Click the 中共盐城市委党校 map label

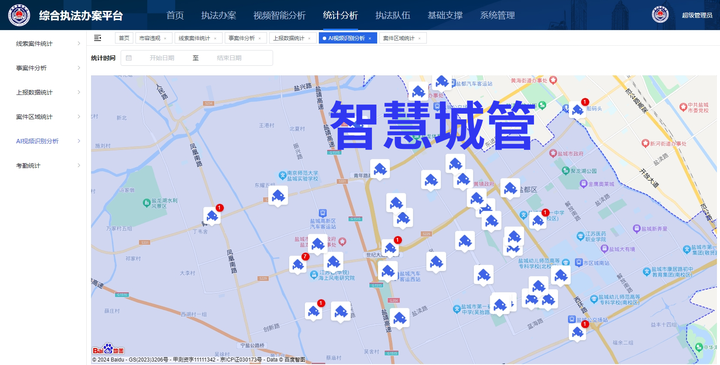[x=698, y=107]
